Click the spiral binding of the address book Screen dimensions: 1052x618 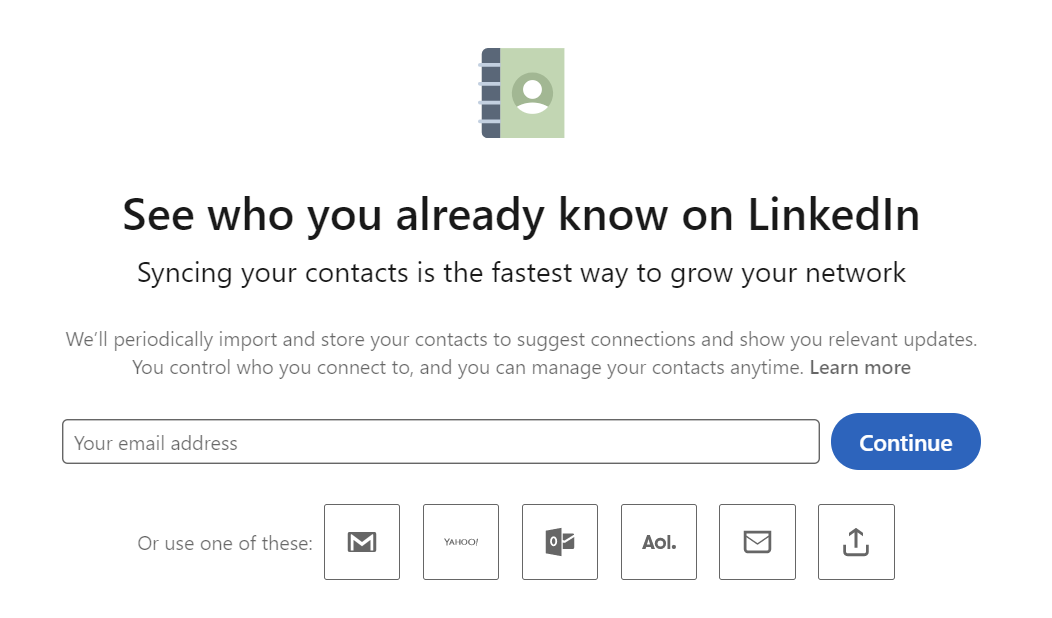[489, 93]
